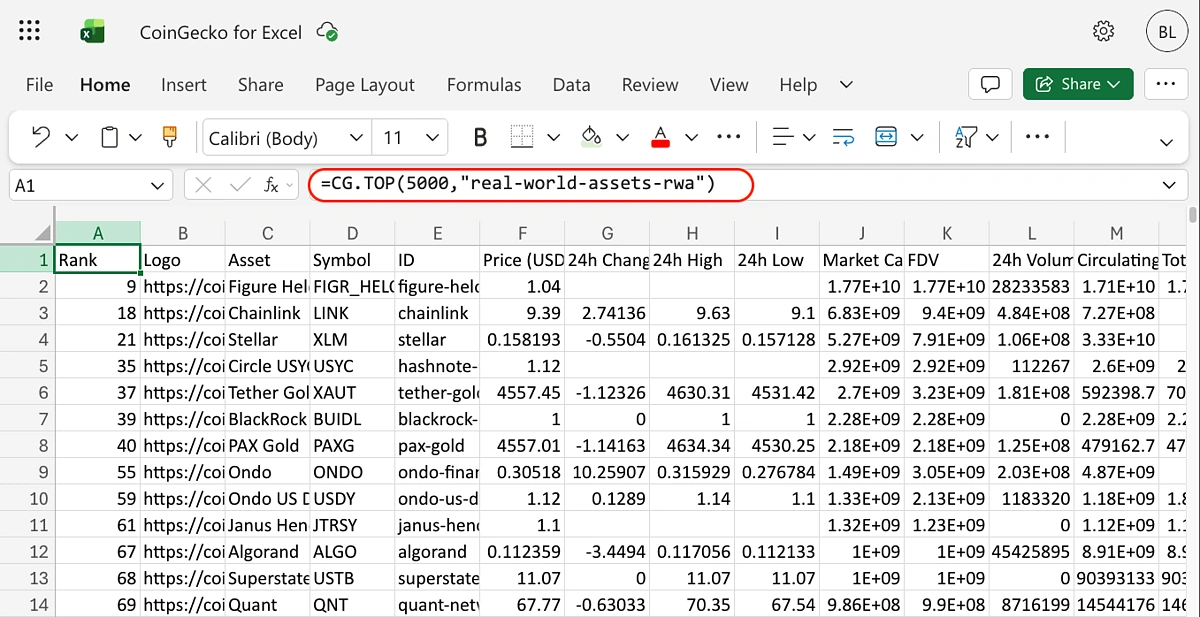Viewport: 1200px width, 617px height.
Task: Click the merge cells icon
Action: point(886,137)
